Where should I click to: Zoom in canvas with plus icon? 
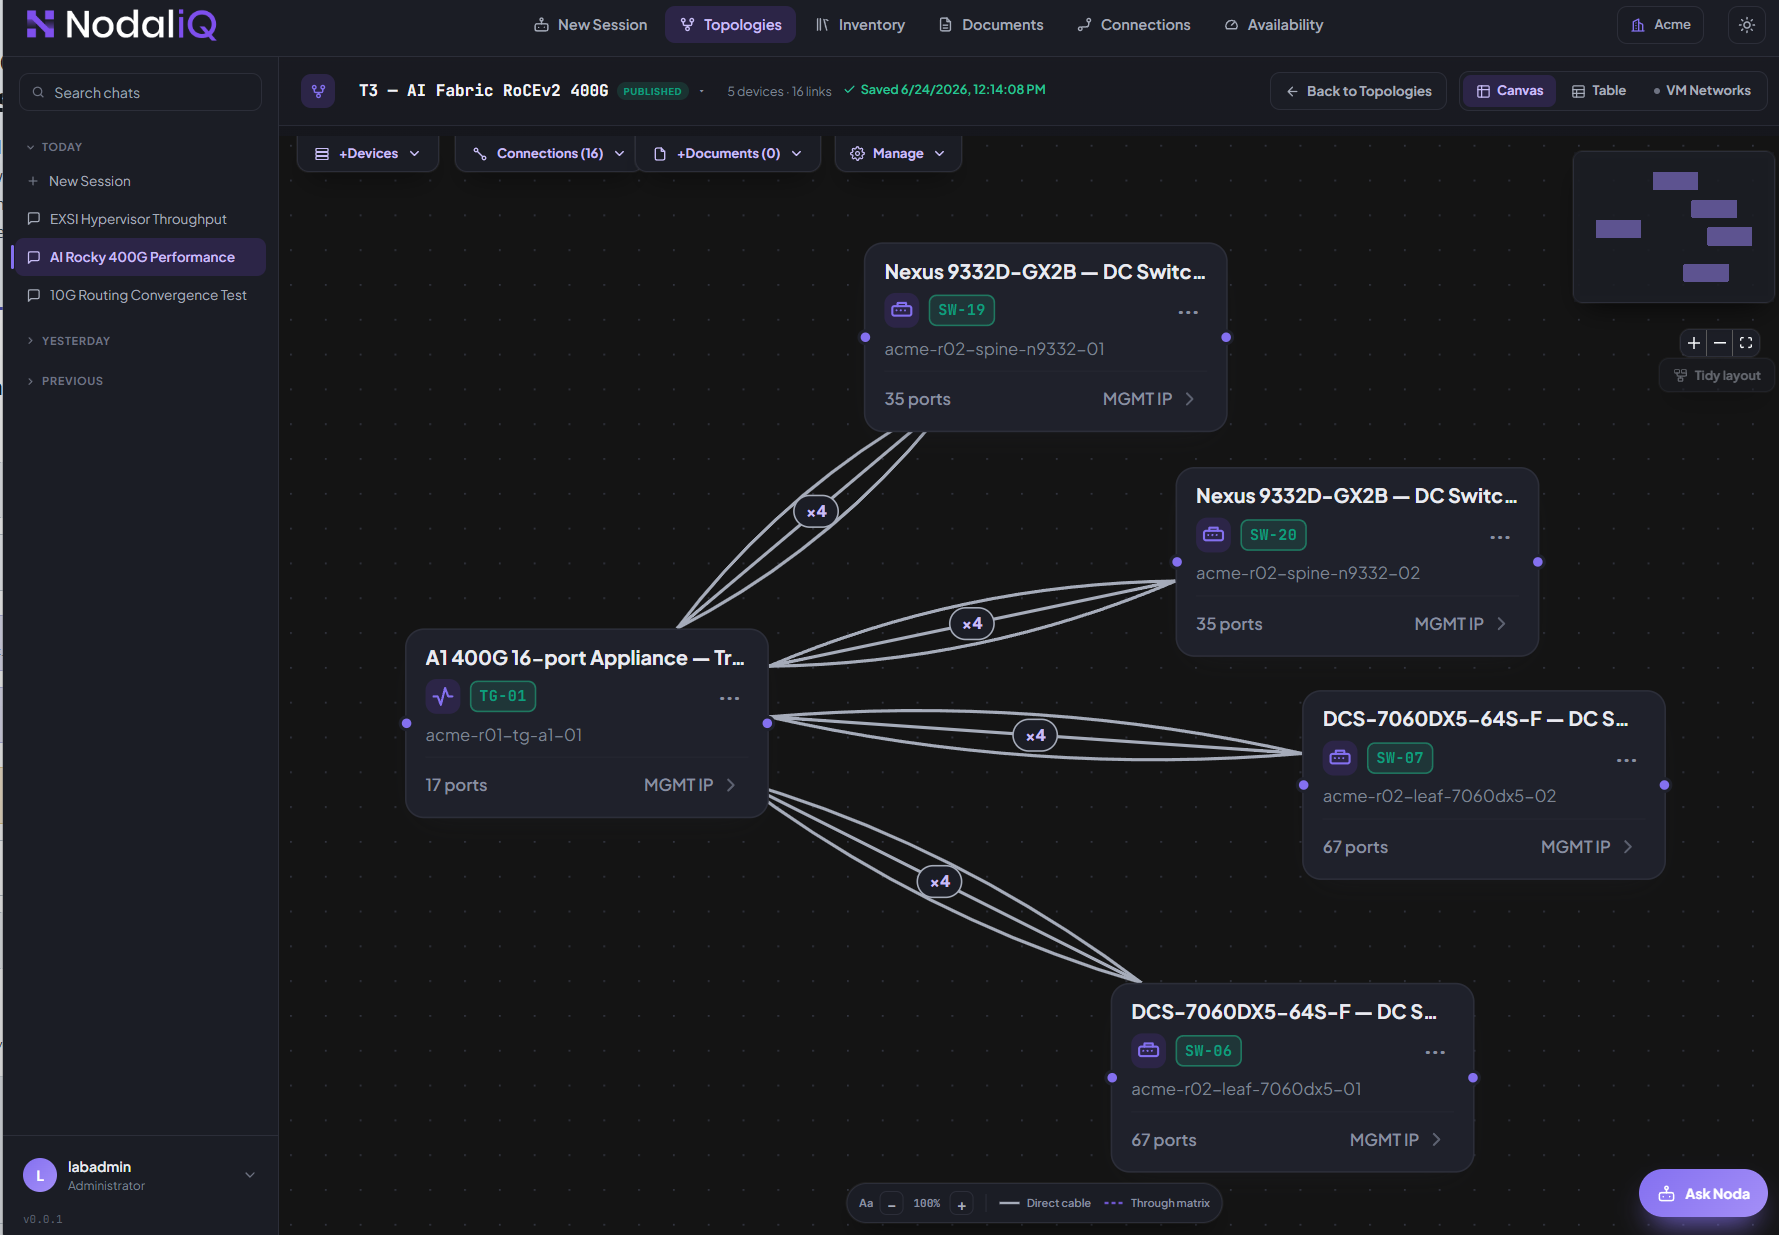point(1693,343)
